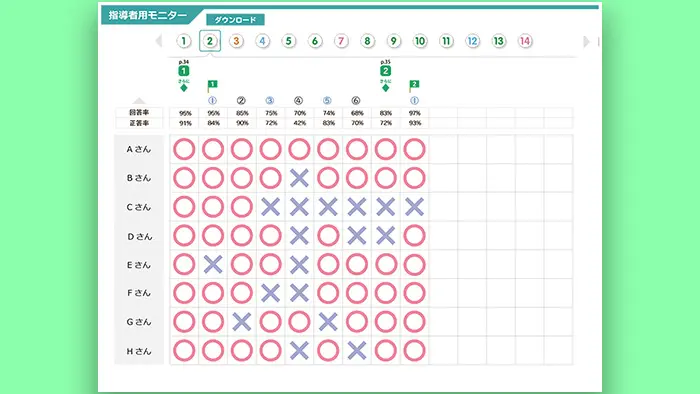Select student G さん
The image size is (700, 394).
point(139,322)
